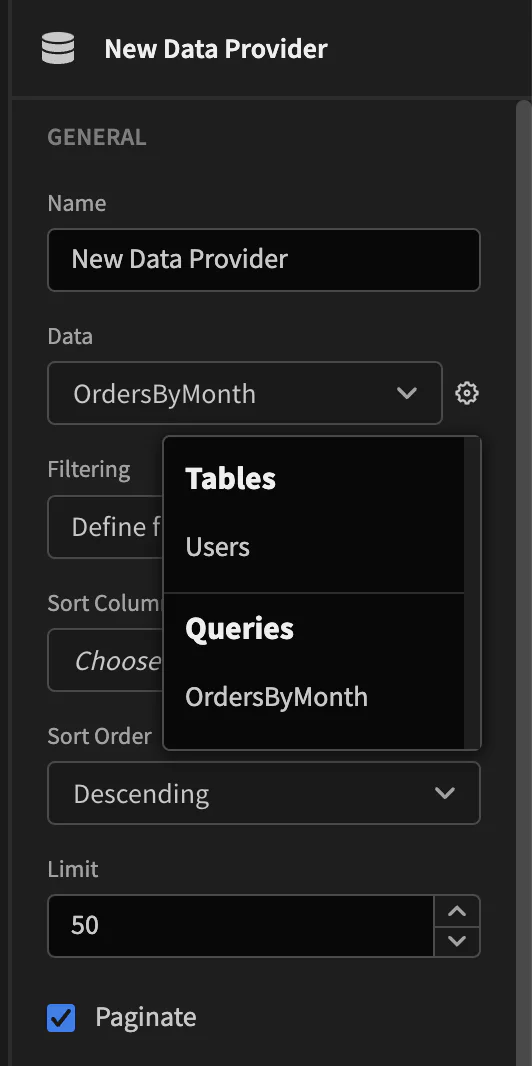Open the Sort Column chooser dropdown

click(105, 660)
